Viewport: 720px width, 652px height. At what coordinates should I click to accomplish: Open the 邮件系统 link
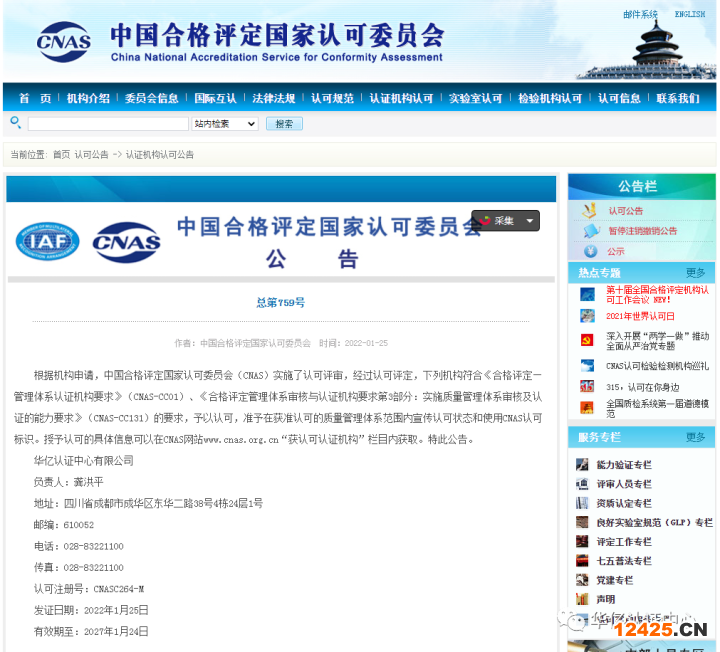coord(640,15)
